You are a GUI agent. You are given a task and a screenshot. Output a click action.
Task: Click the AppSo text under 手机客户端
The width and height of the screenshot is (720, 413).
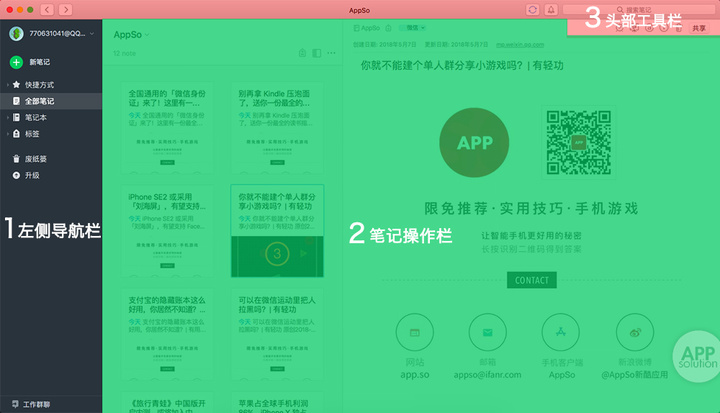tap(562, 374)
